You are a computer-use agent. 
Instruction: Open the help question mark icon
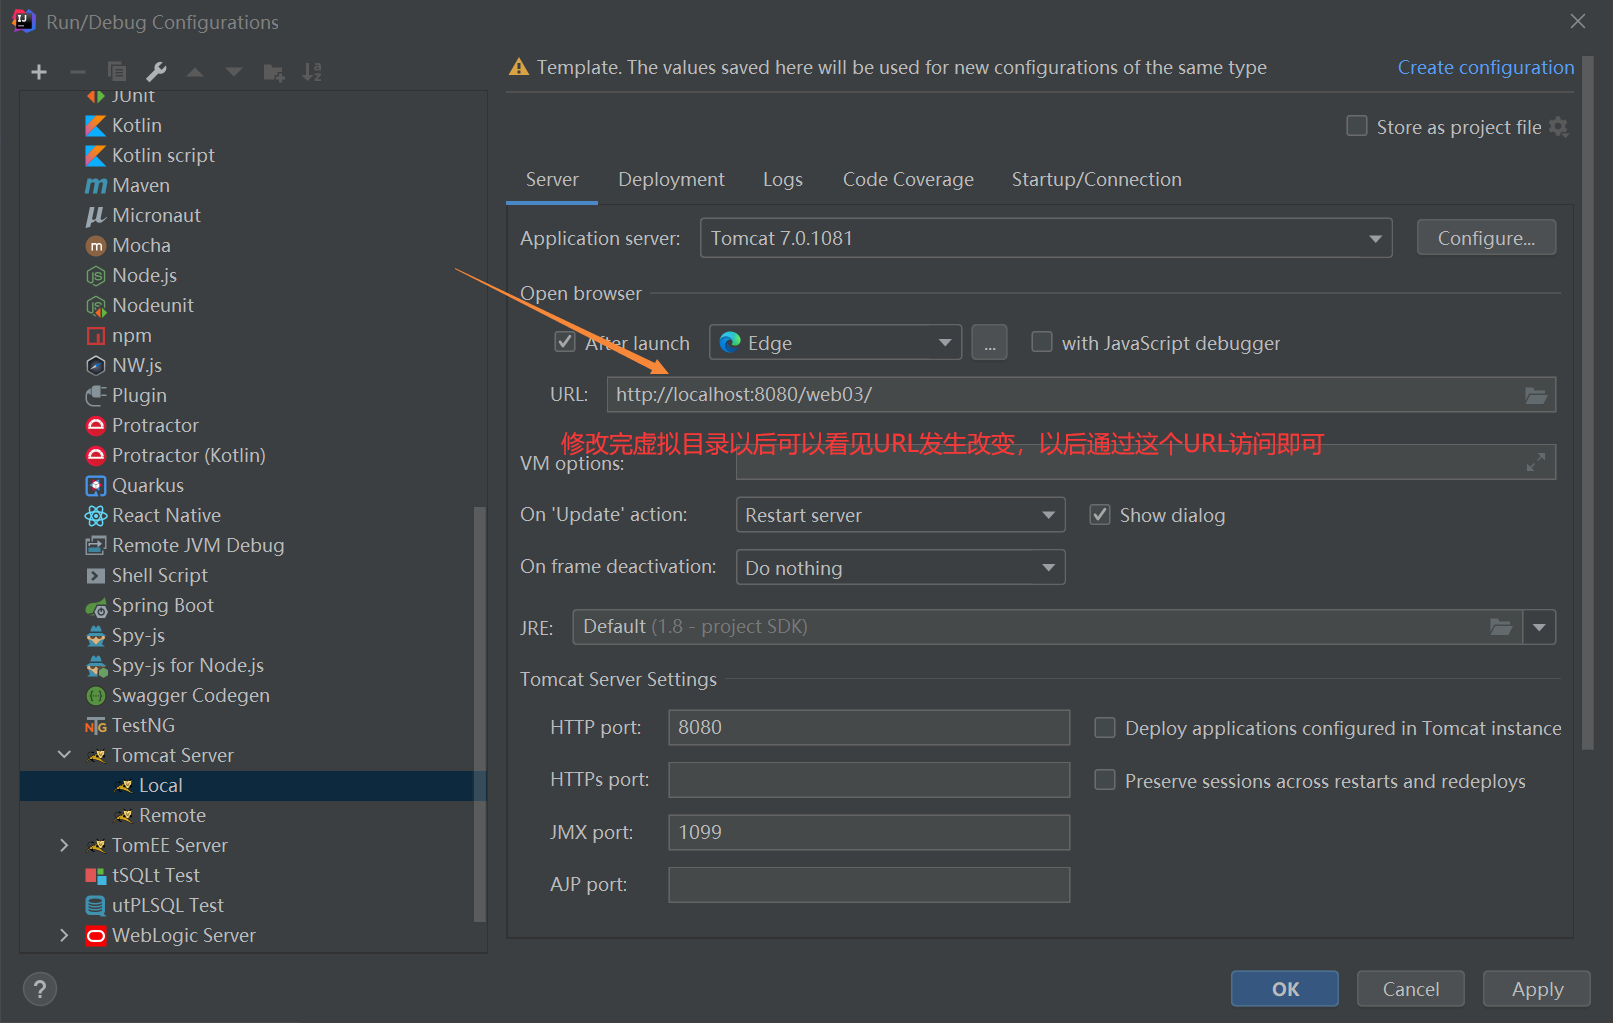(40, 989)
